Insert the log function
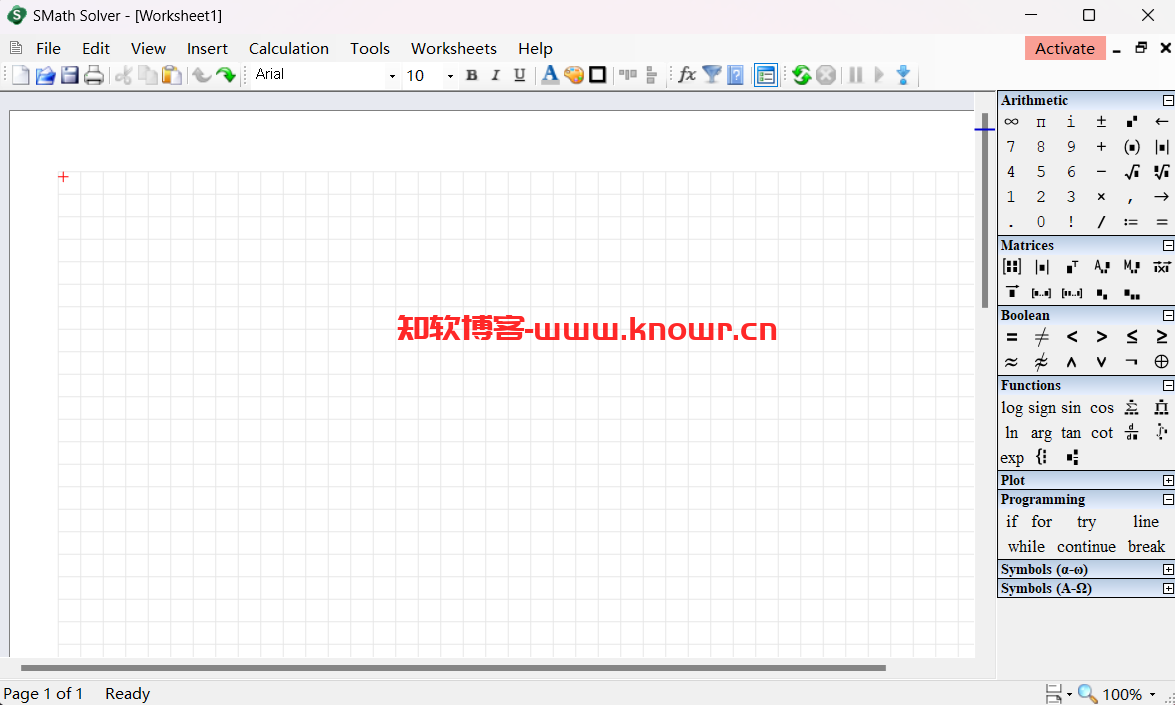 [x=1012, y=408]
